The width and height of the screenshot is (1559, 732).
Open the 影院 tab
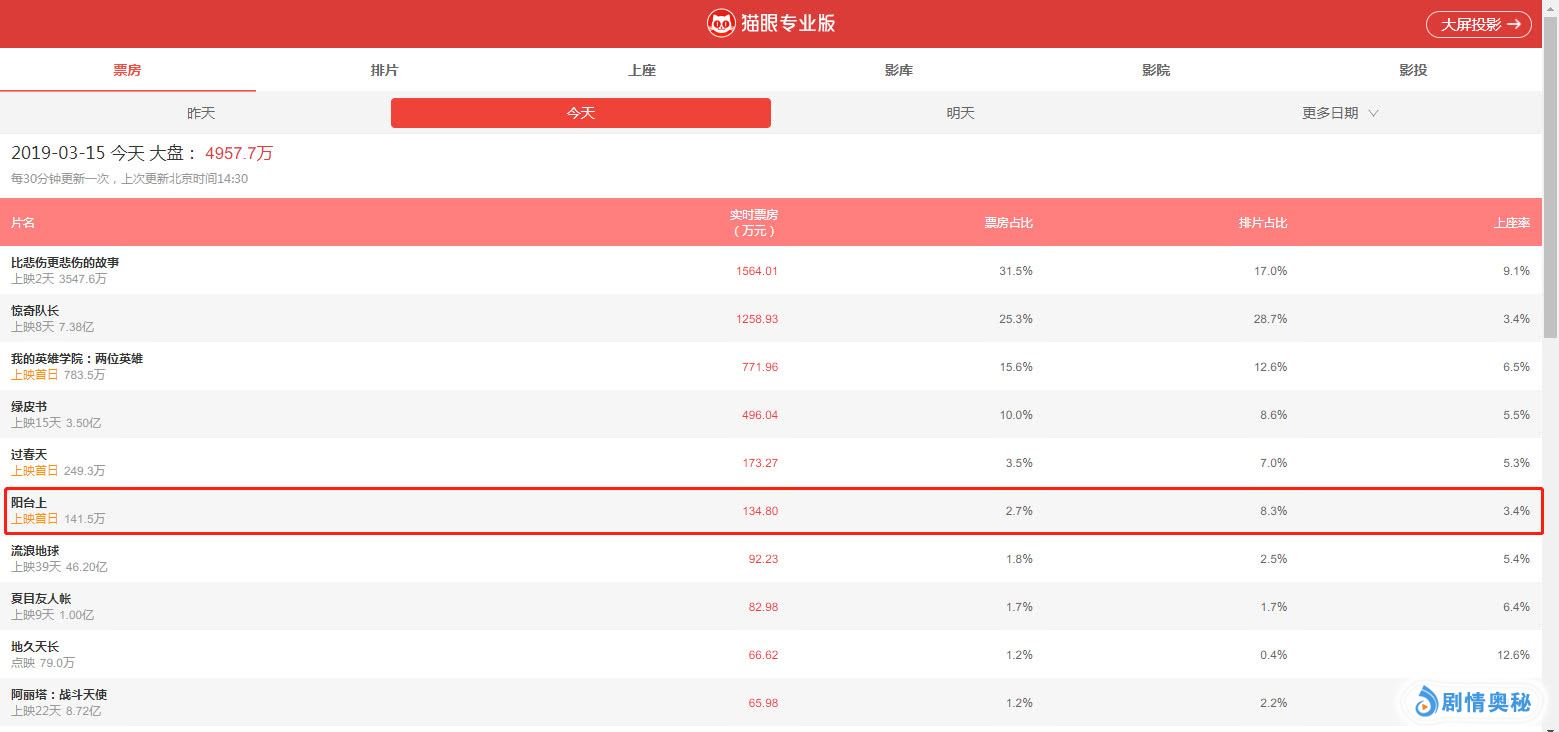click(1155, 70)
